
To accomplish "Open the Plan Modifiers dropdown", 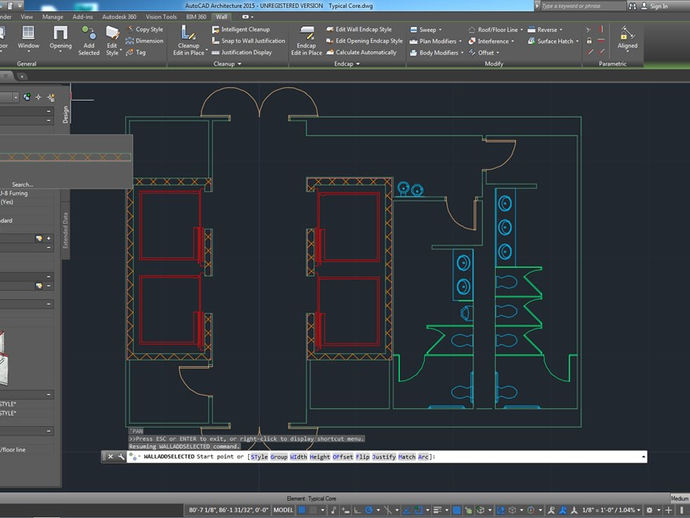I will [x=436, y=41].
